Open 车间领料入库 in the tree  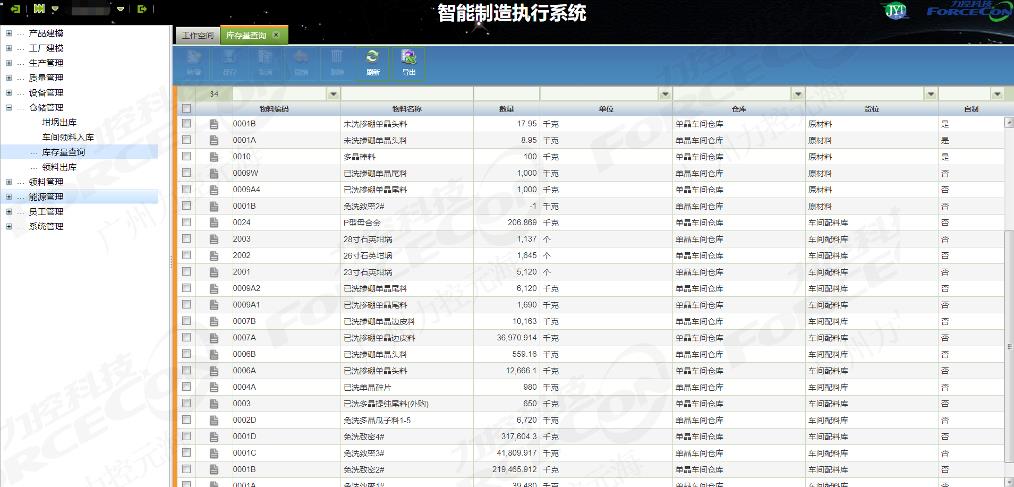68,137
